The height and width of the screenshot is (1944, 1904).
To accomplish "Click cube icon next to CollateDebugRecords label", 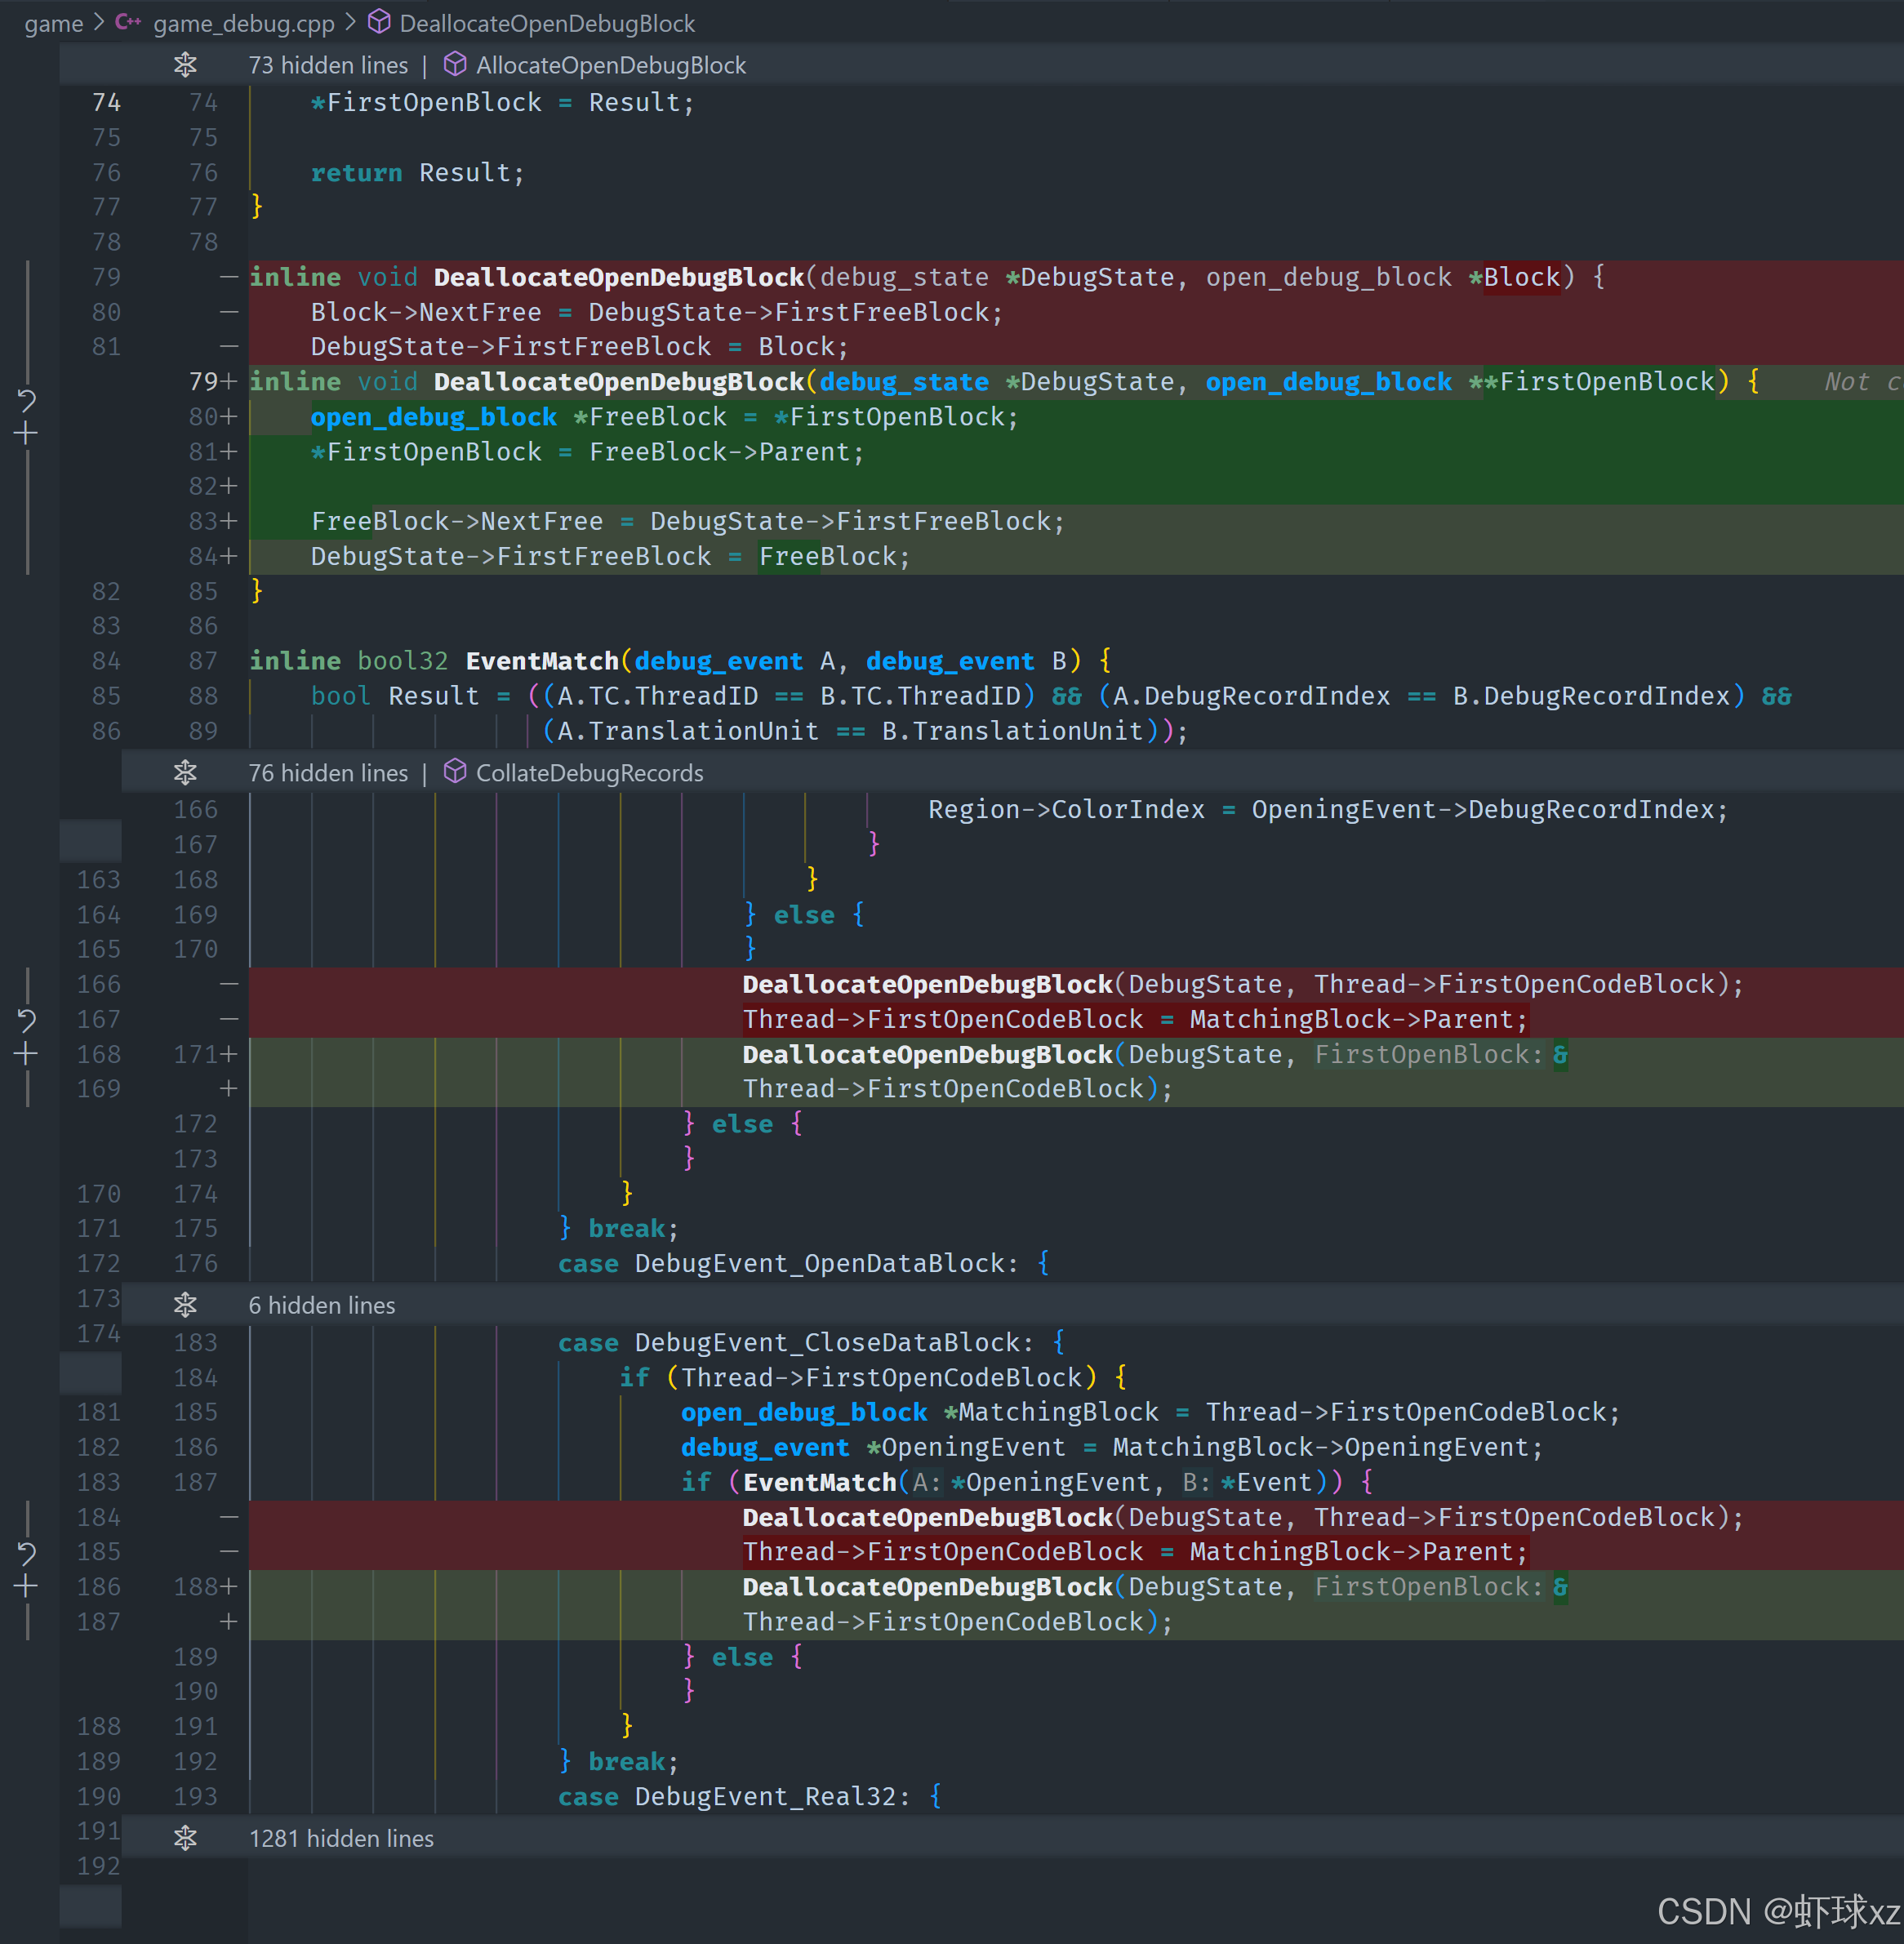I will pyautogui.click(x=455, y=772).
